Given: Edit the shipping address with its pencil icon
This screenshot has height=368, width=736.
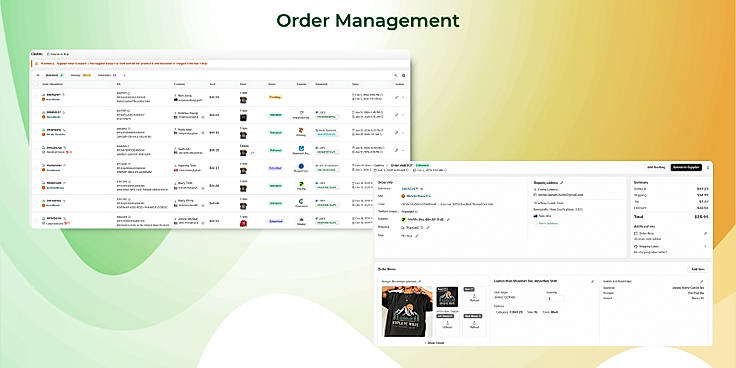Looking at the screenshot, I should pyautogui.click(x=562, y=182).
